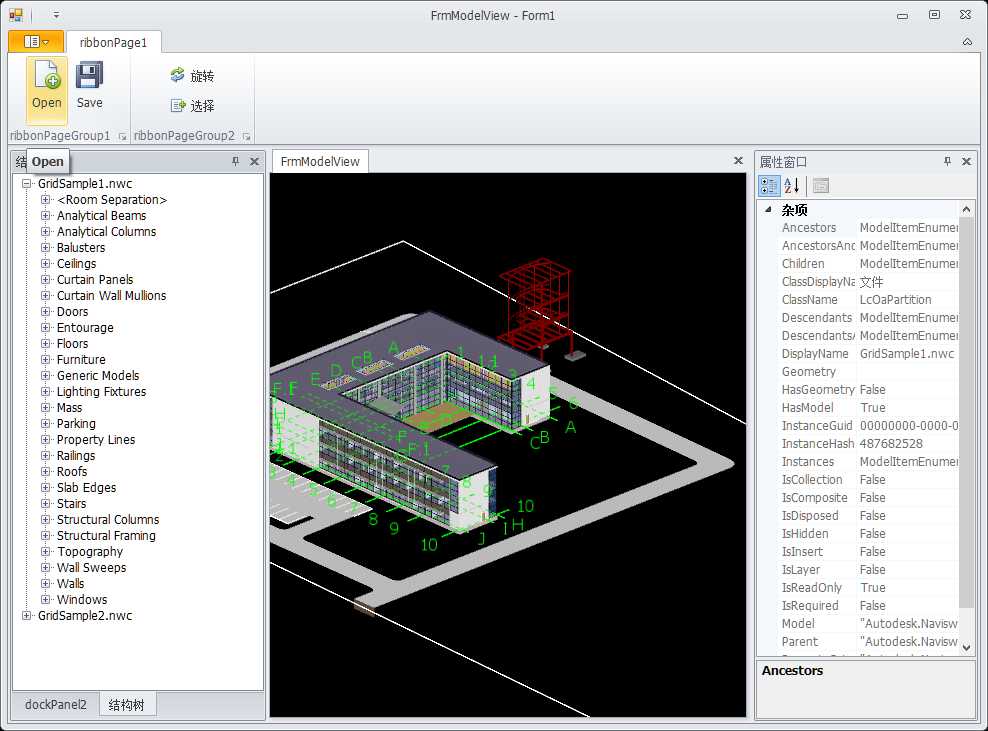This screenshot has width=988, height=731.
Task: Select Walls in the tree
Action: pyautogui.click(x=70, y=584)
